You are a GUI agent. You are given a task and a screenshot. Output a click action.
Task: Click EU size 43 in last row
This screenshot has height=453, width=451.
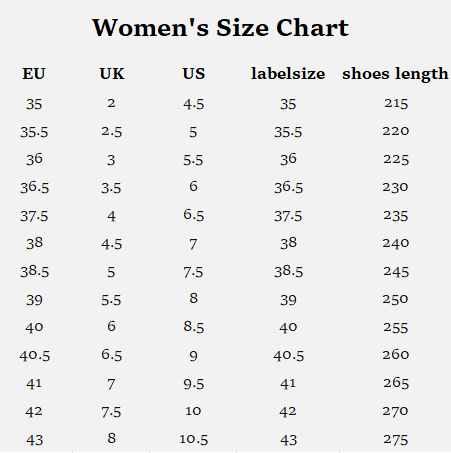(34, 440)
